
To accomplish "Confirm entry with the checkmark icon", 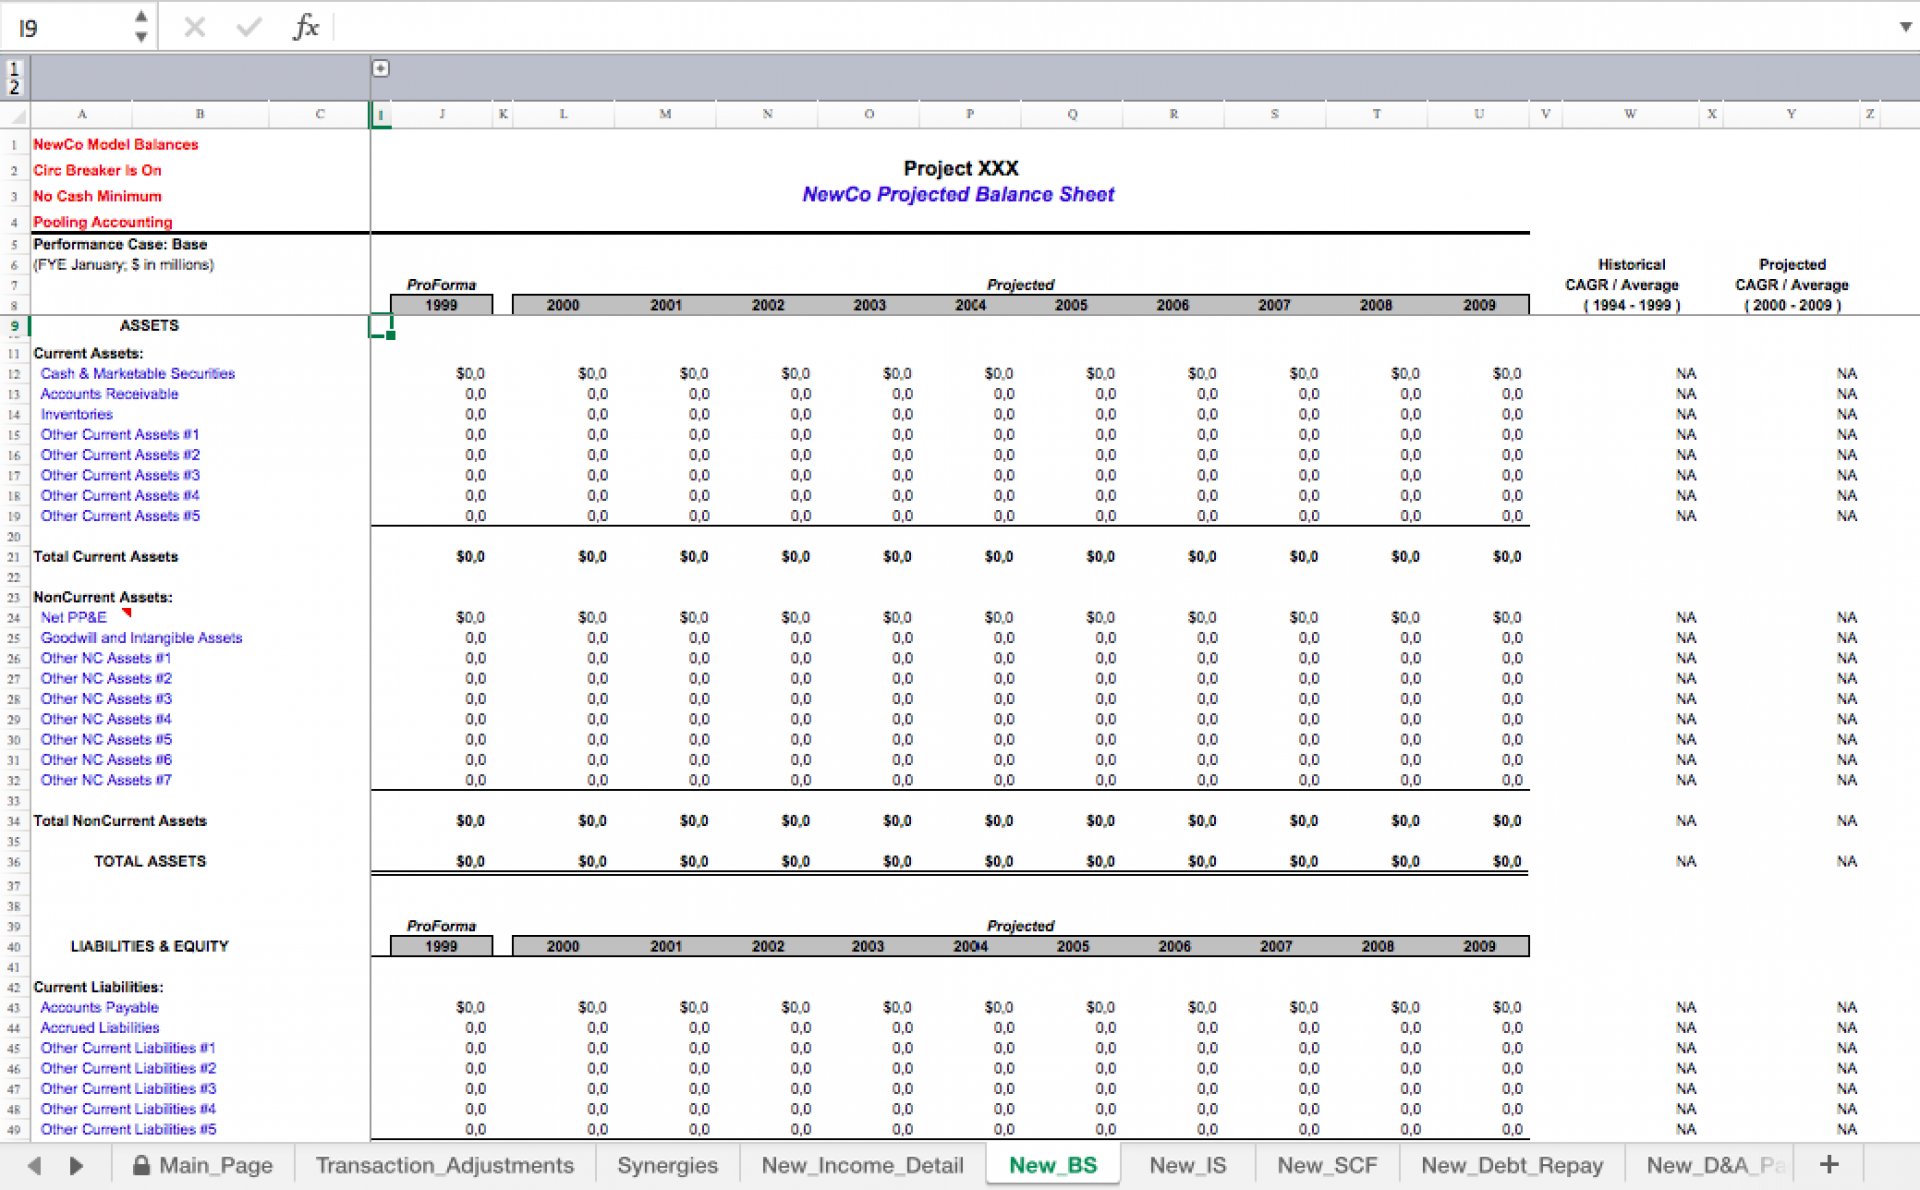I will pyautogui.click(x=248, y=27).
